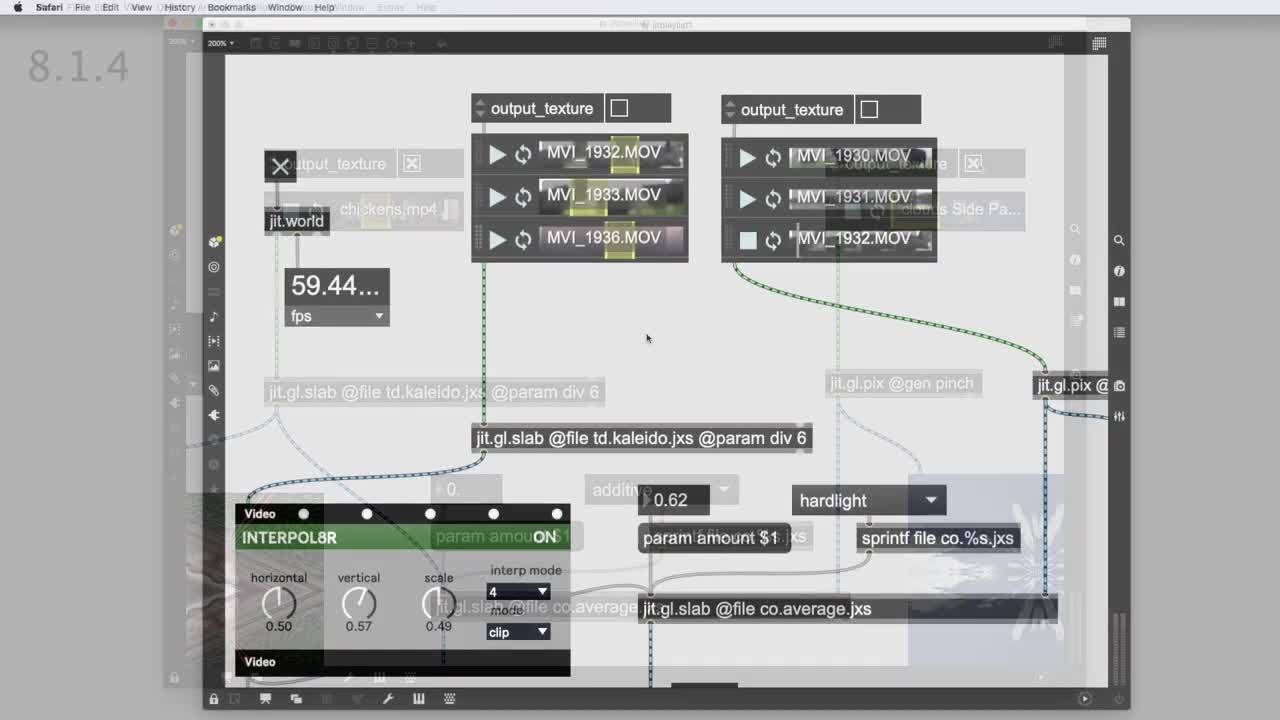
Task: Open the list view icon in right toolbar
Action: click(1119, 332)
